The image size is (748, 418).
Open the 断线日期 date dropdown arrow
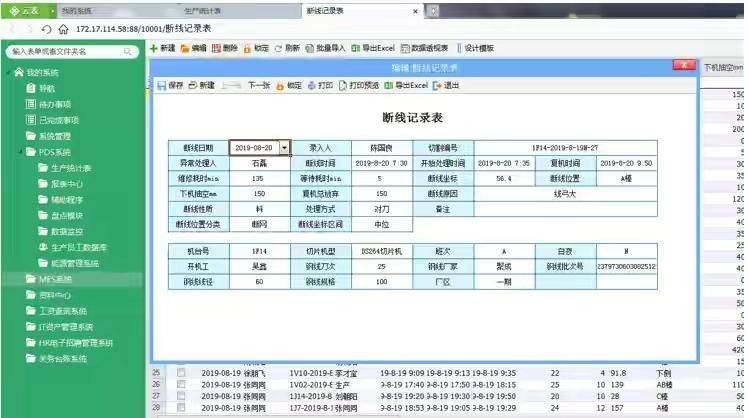(x=284, y=148)
